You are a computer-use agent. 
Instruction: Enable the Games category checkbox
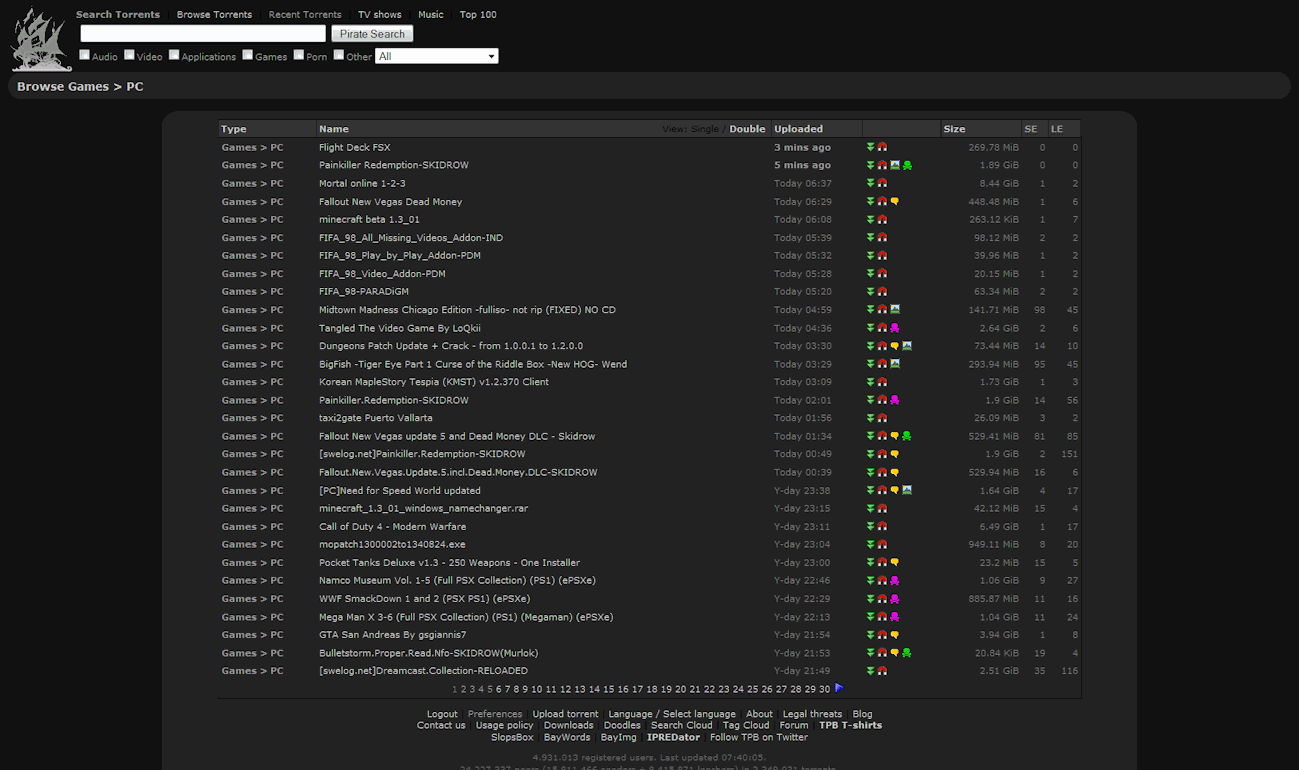247,55
